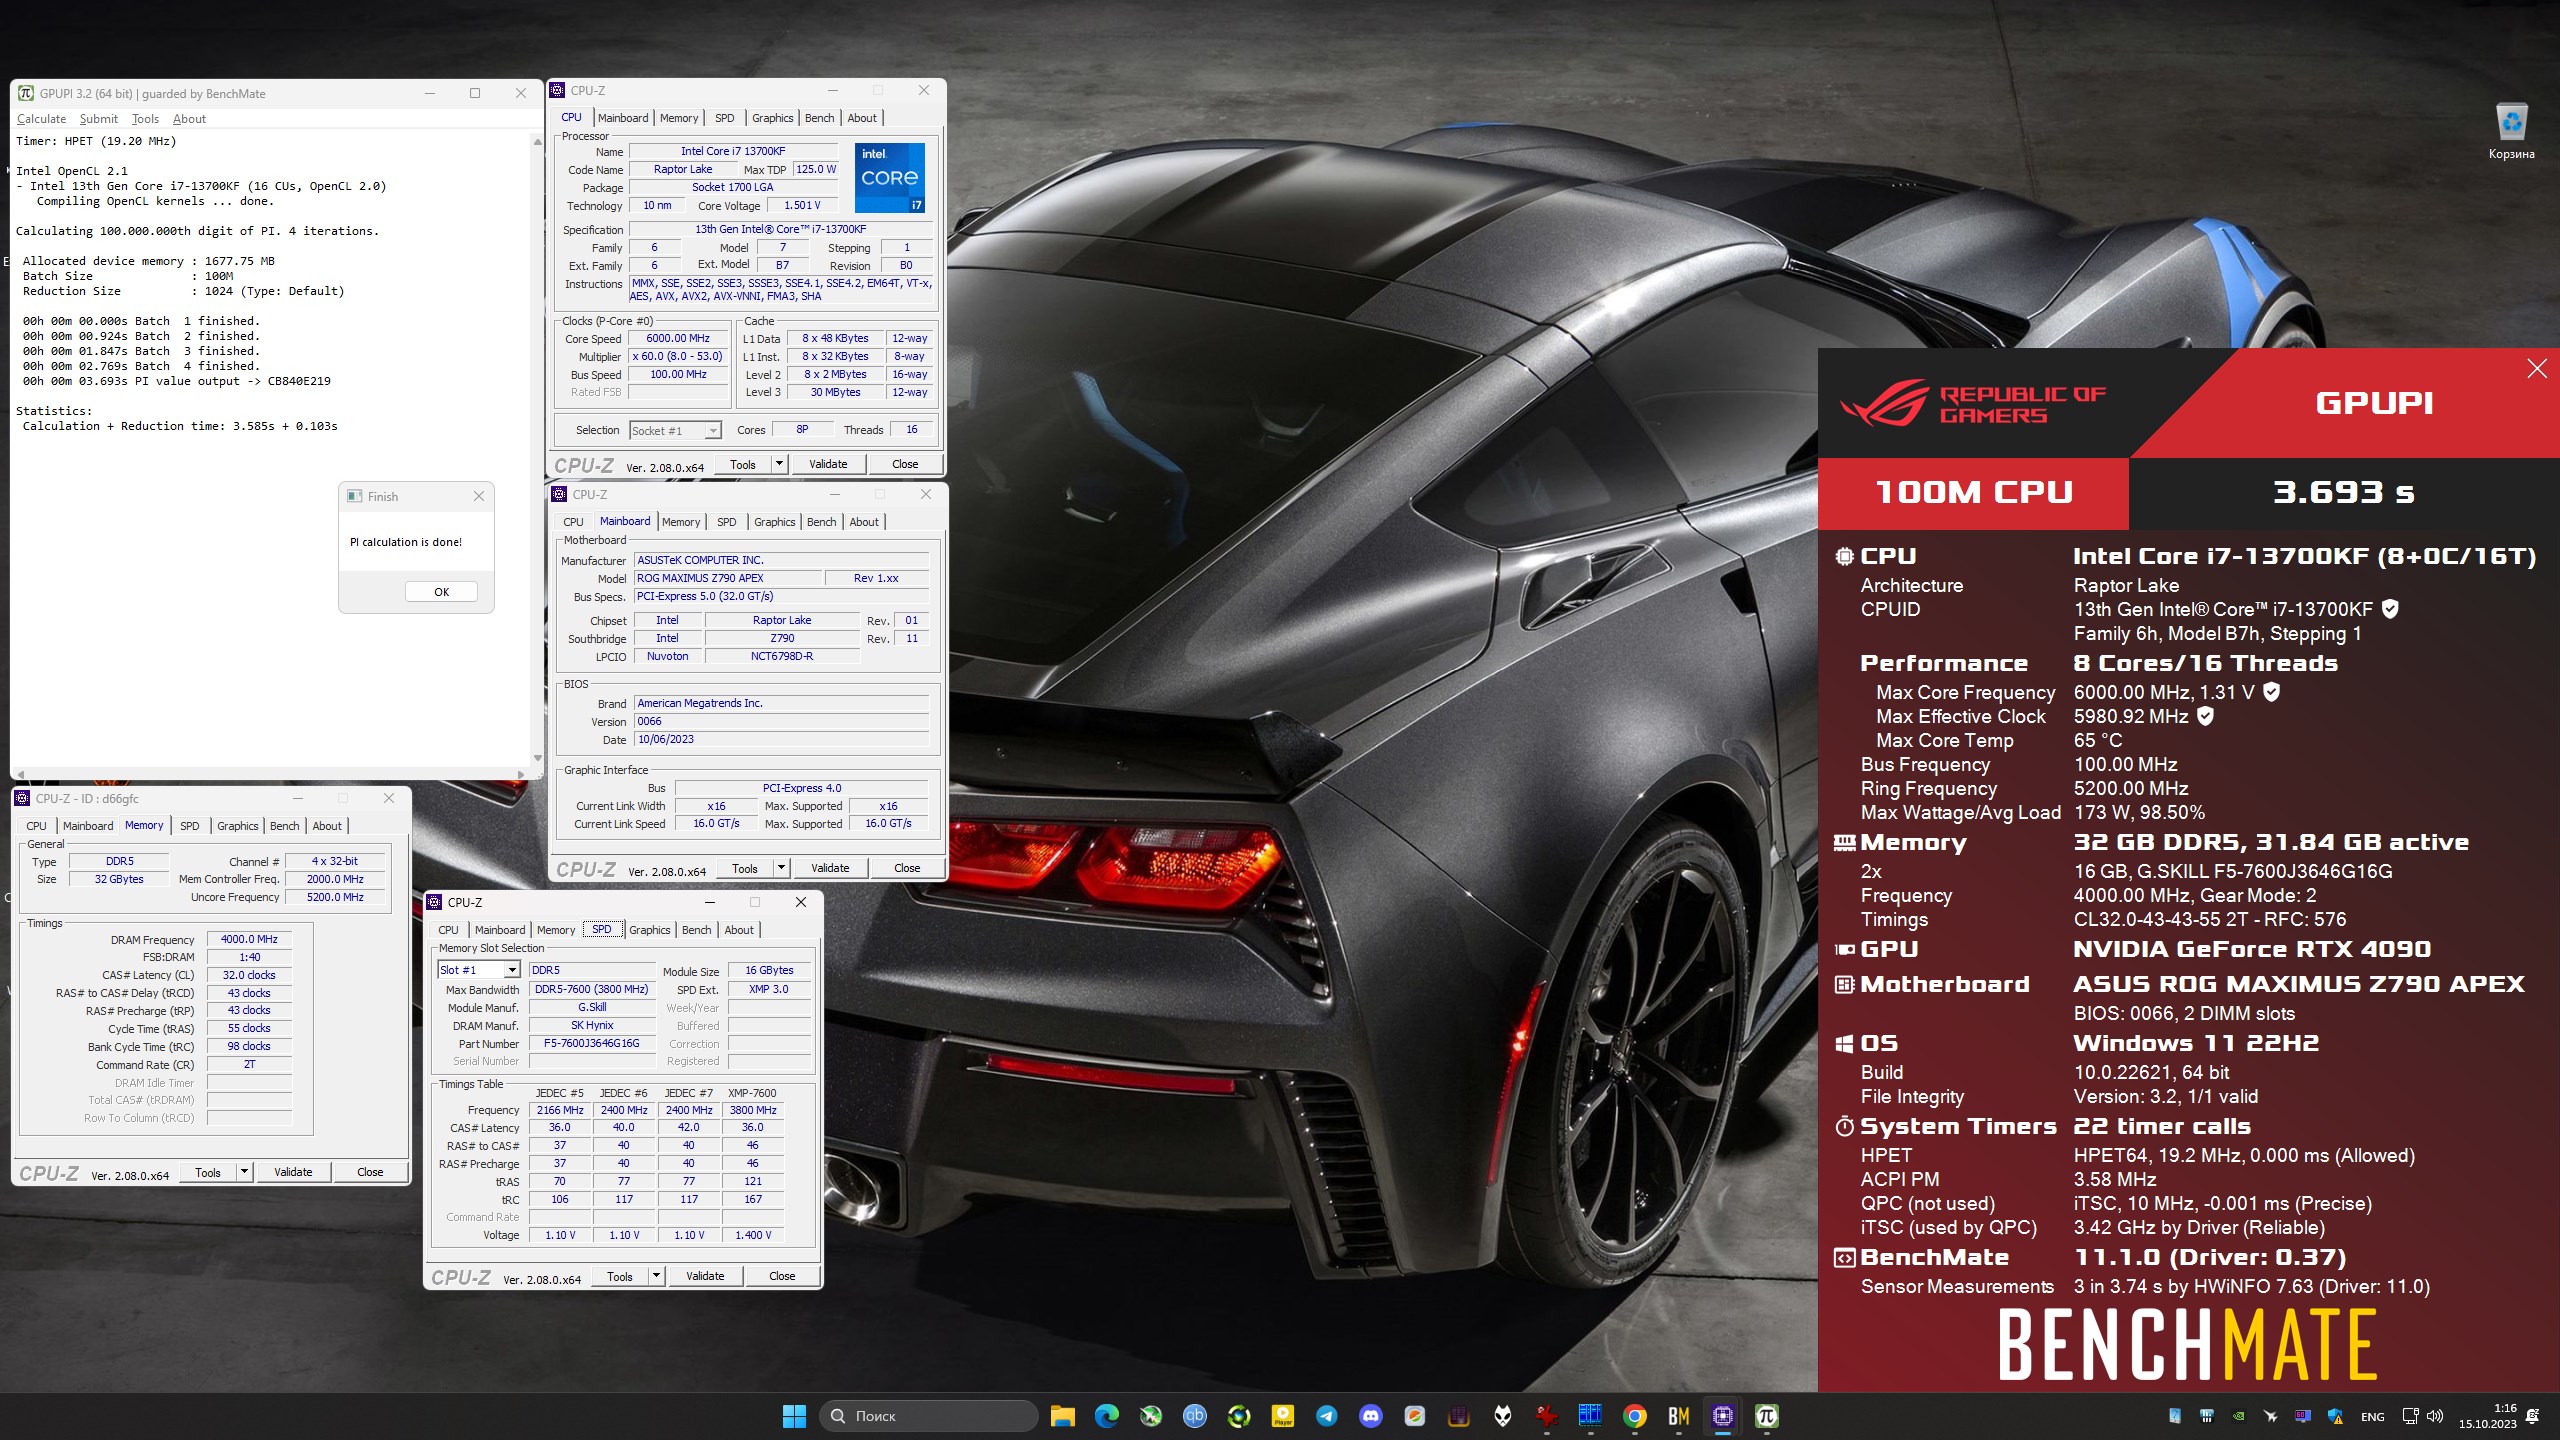This screenshot has width=2560, height=1440.
Task: Click the PI value output CB840E219 line
Action: (177, 381)
